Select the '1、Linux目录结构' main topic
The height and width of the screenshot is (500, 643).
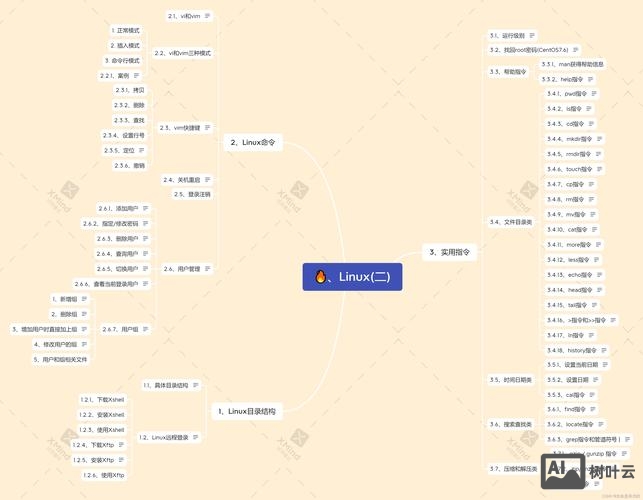click(247, 411)
